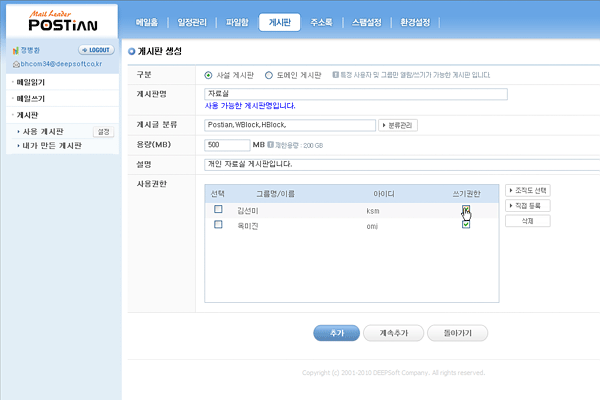This screenshot has width=600, height=400.
Task: Open the 주소록 tab
Action: click(321, 23)
